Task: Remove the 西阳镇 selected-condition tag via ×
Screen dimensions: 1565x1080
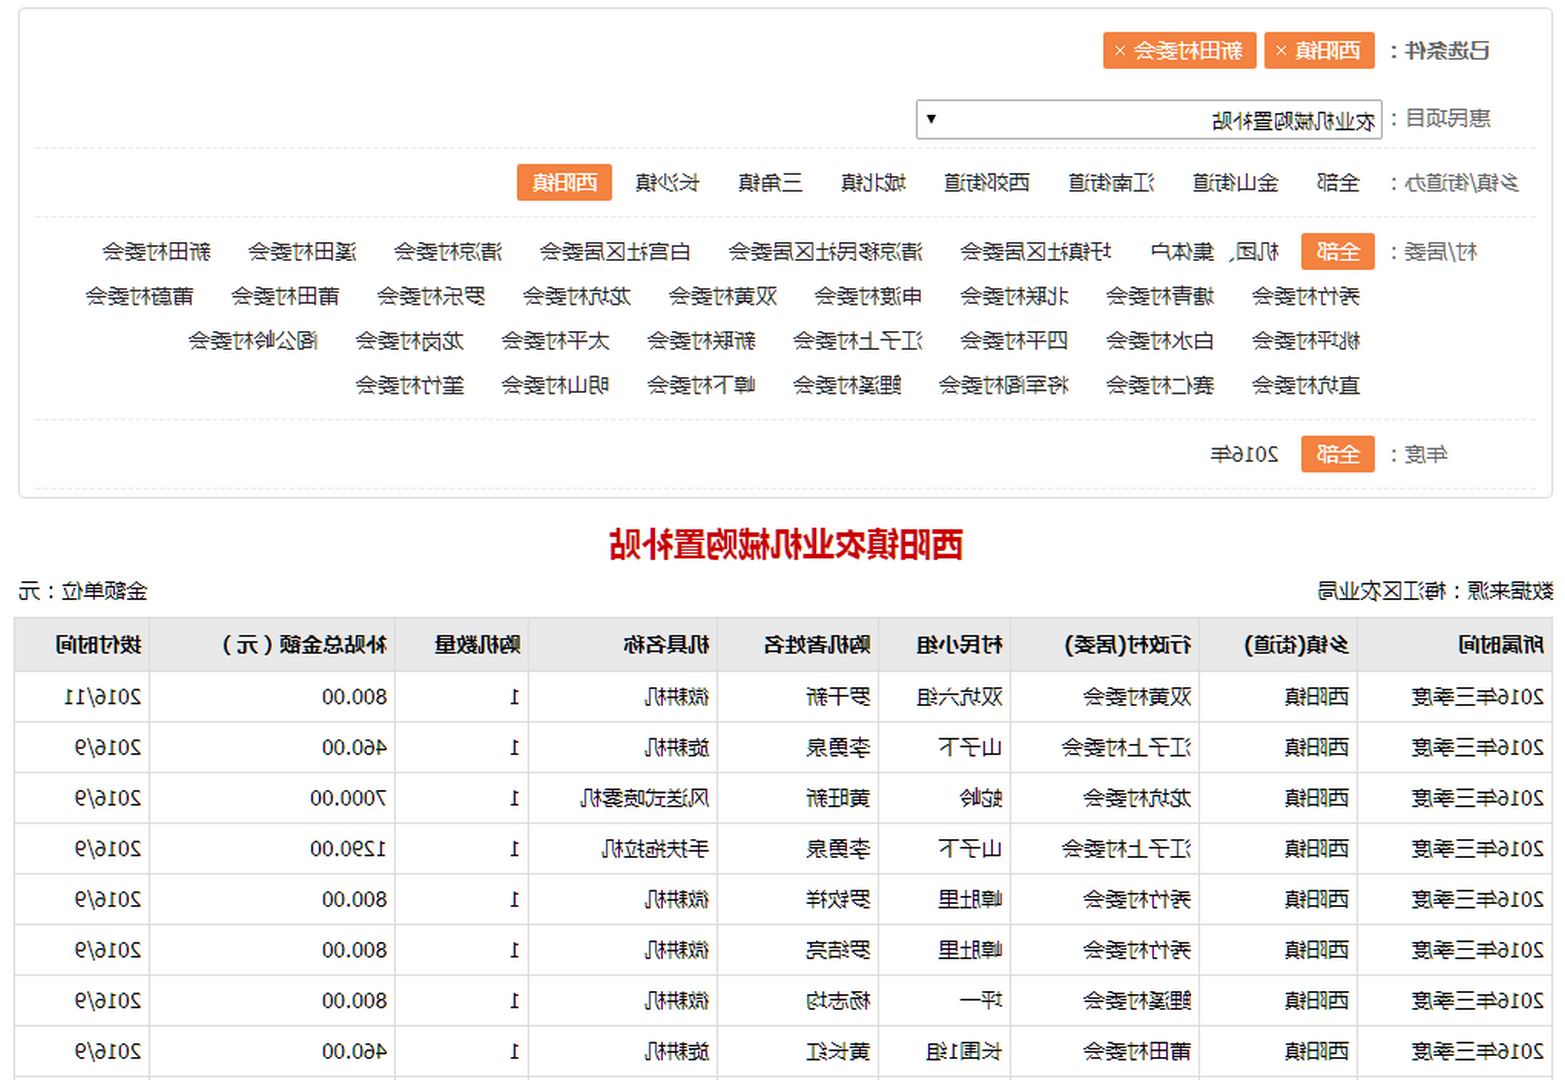Action: click(1281, 51)
